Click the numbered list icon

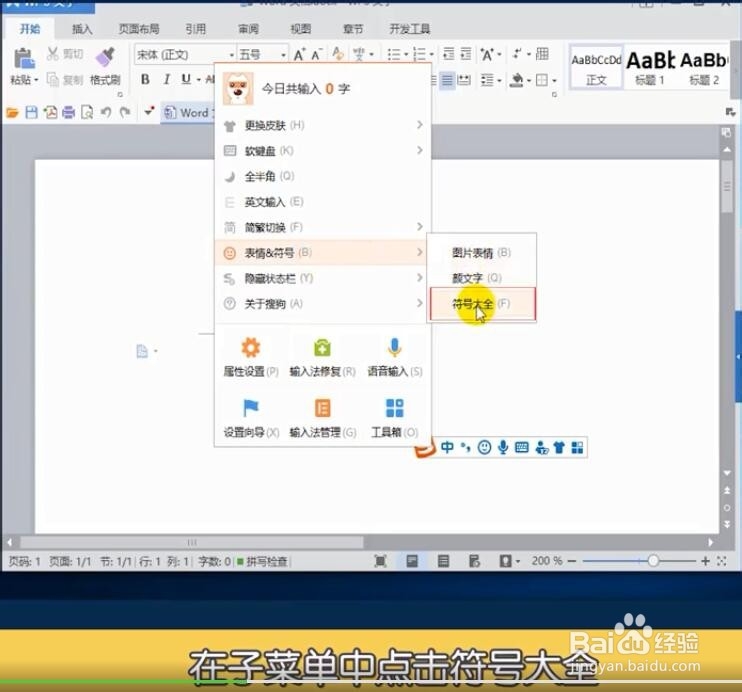420,54
